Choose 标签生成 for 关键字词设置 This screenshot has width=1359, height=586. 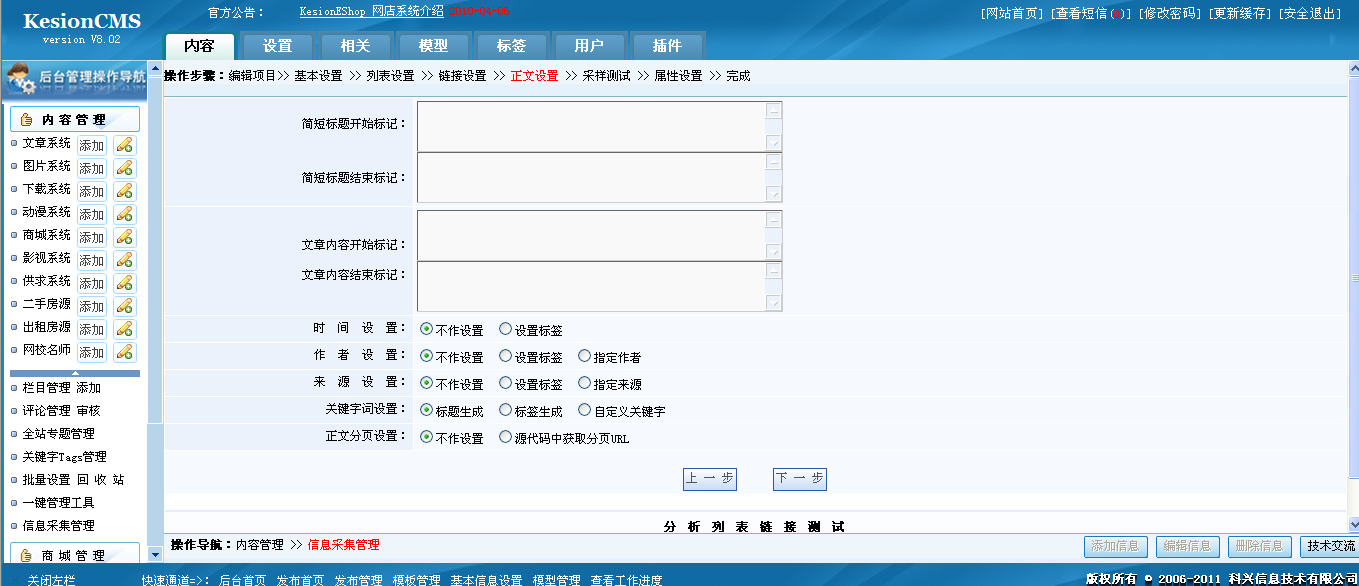505,410
